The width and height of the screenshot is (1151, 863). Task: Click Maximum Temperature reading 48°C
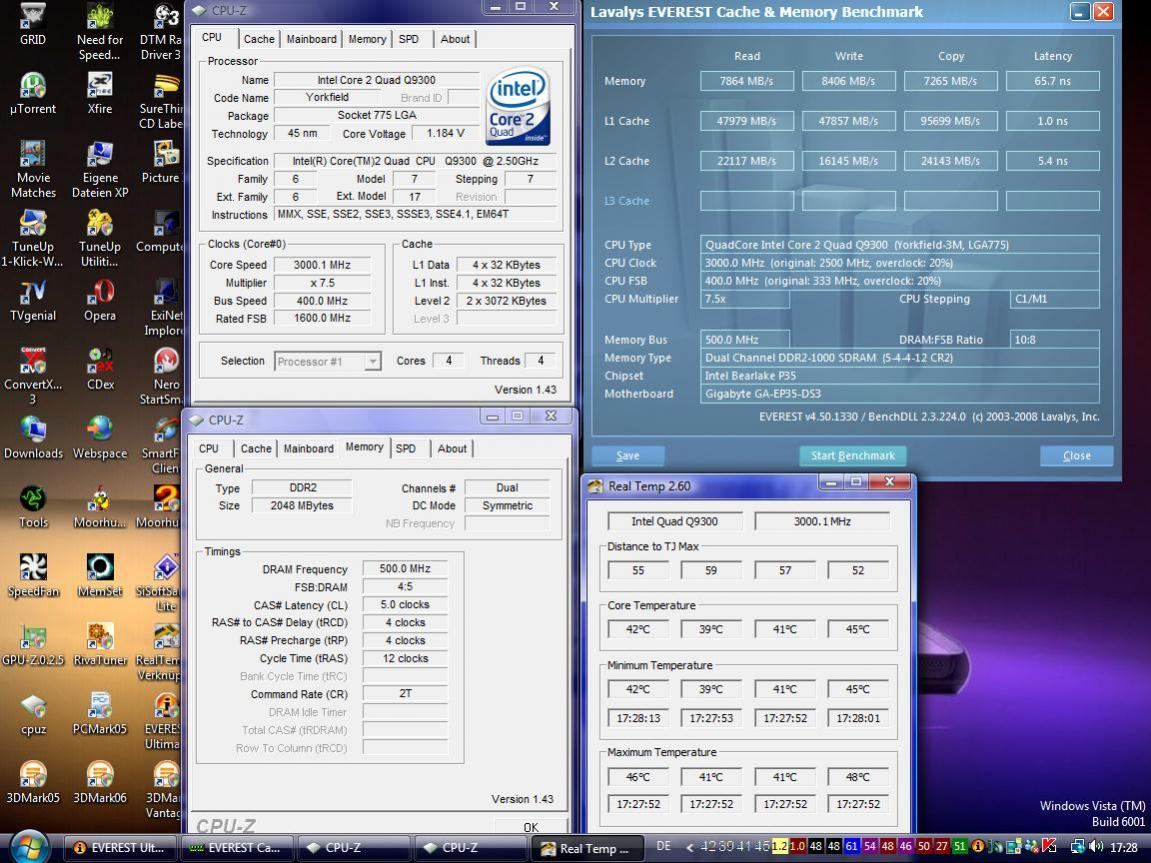pos(857,776)
